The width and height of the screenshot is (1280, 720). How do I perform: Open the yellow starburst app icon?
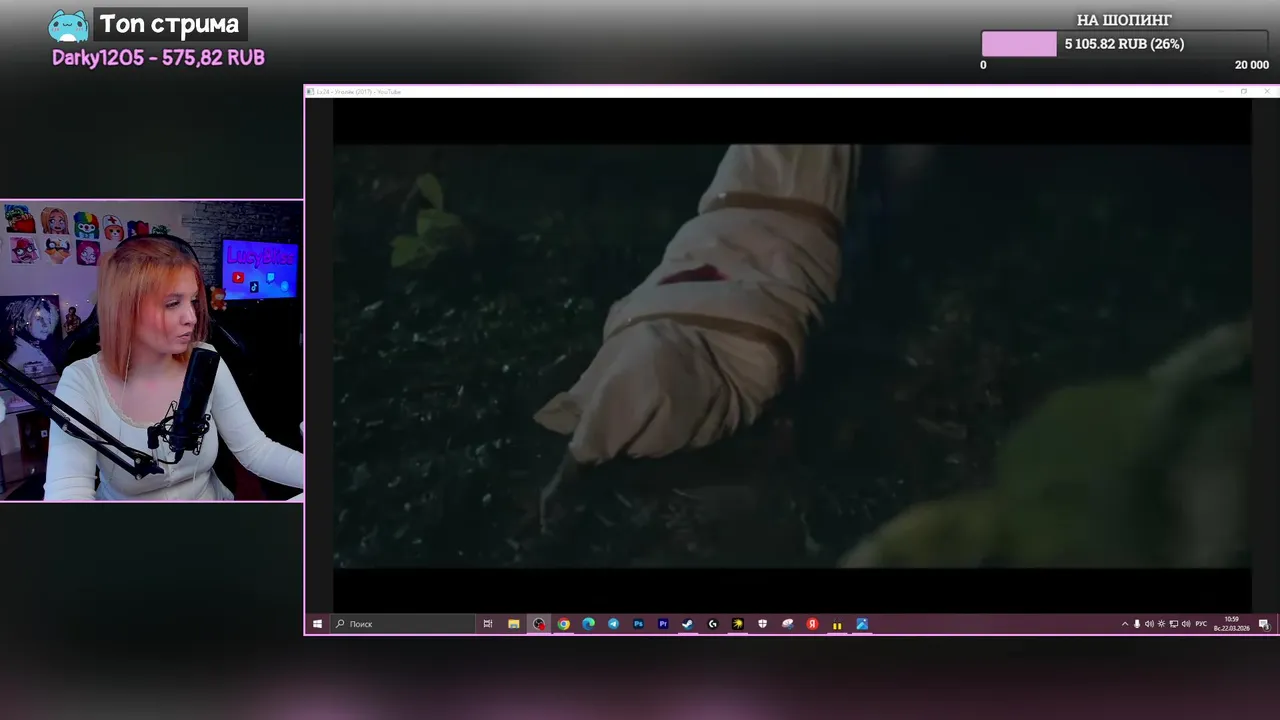coord(738,624)
